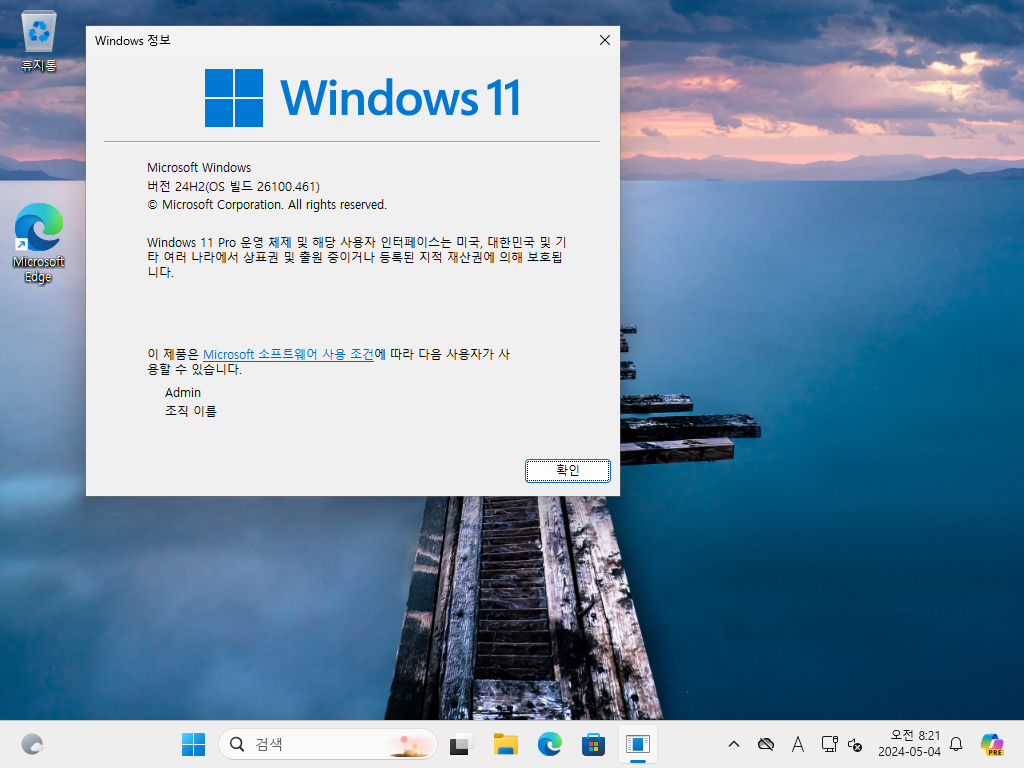Click the search highlights image in search box
This screenshot has height=768, width=1024.
coord(410,745)
